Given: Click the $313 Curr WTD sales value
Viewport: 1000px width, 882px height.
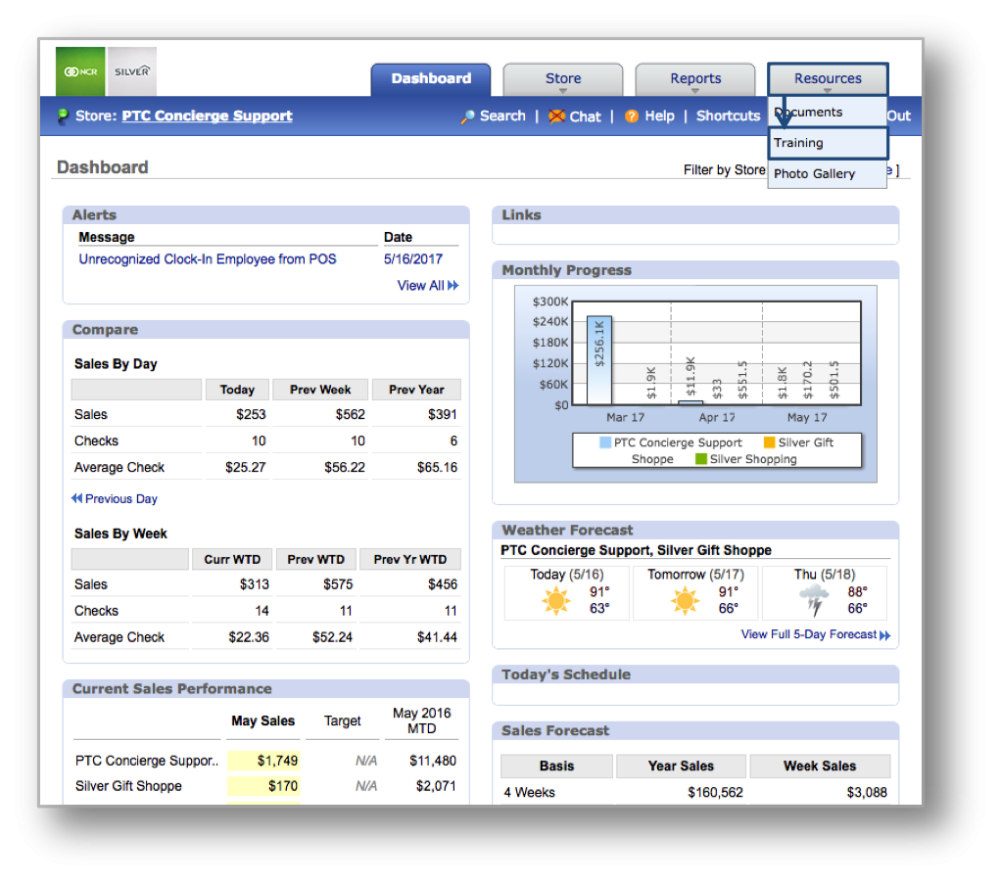Looking at the screenshot, I should [x=254, y=584].
